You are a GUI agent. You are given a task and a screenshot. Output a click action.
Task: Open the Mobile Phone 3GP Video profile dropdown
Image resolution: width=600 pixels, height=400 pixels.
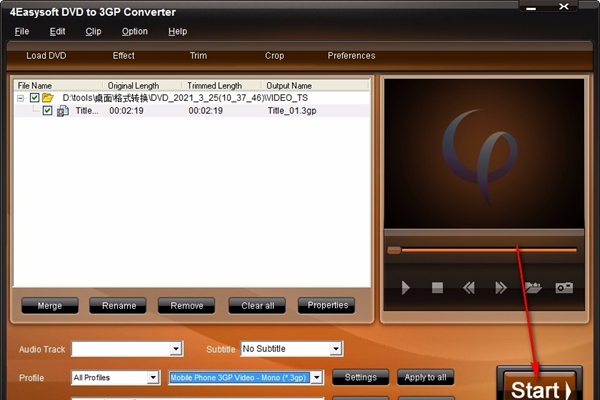click(316, 377)
